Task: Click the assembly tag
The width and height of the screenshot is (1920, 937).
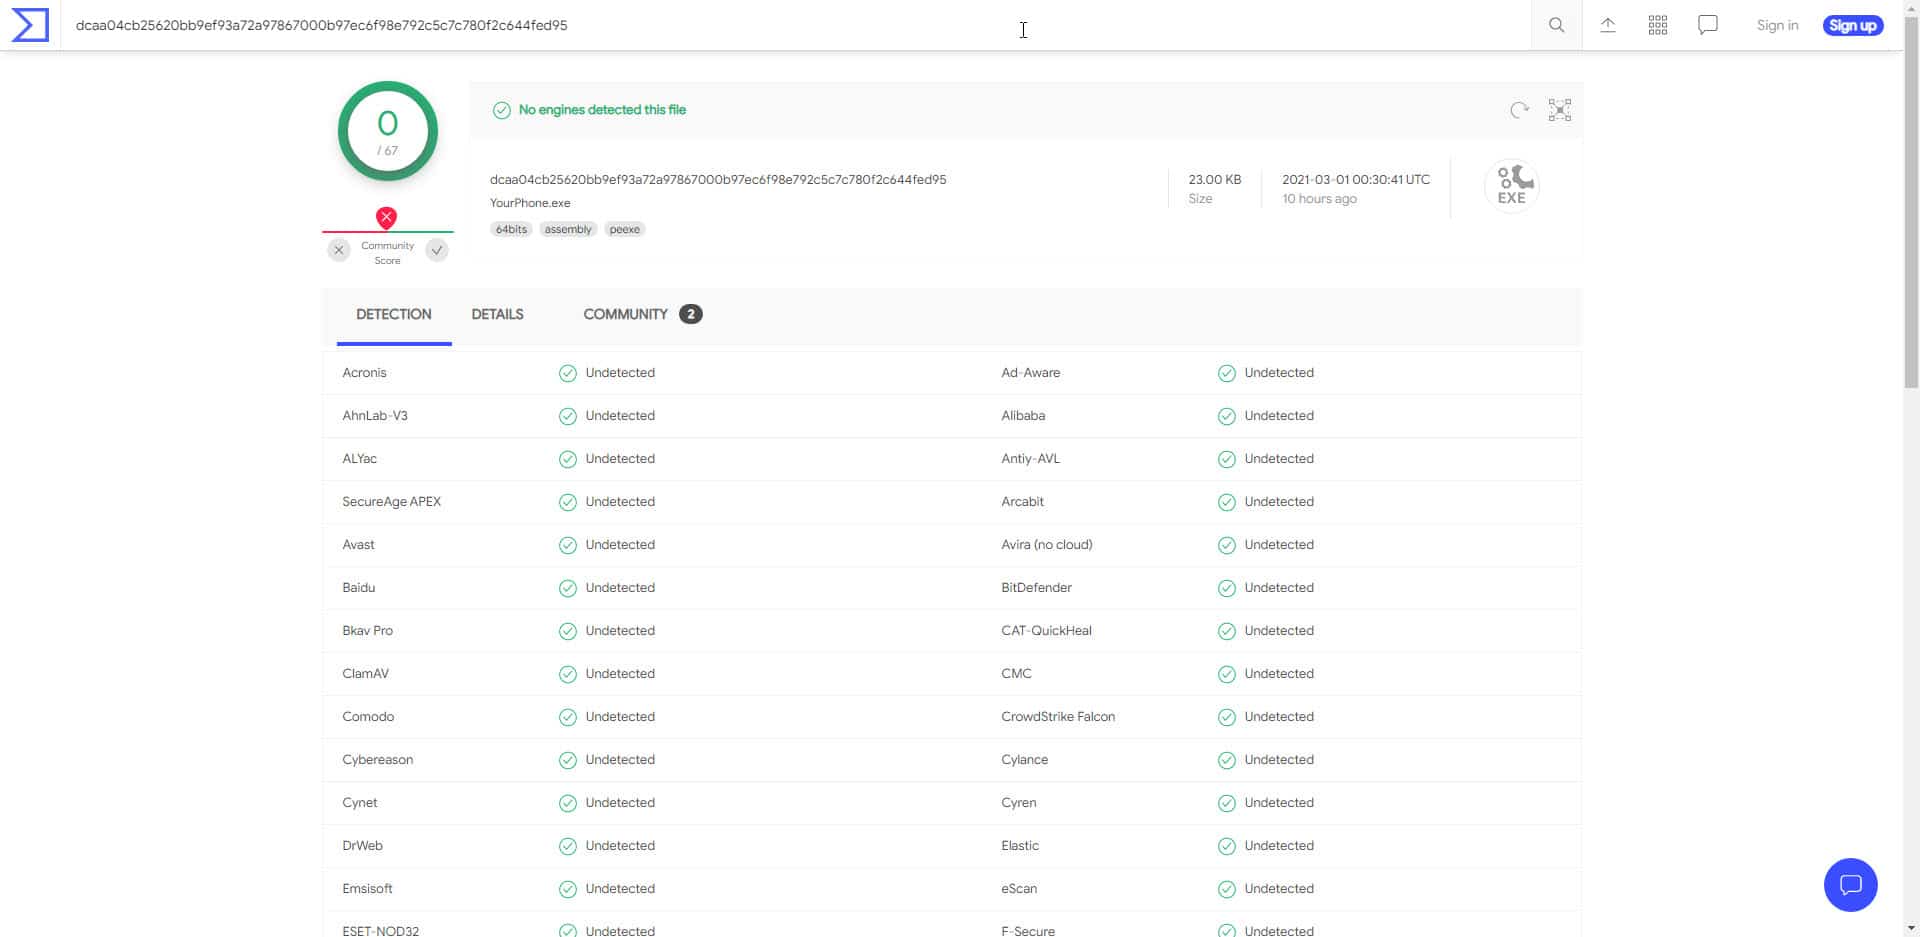Action: (568, 229)
